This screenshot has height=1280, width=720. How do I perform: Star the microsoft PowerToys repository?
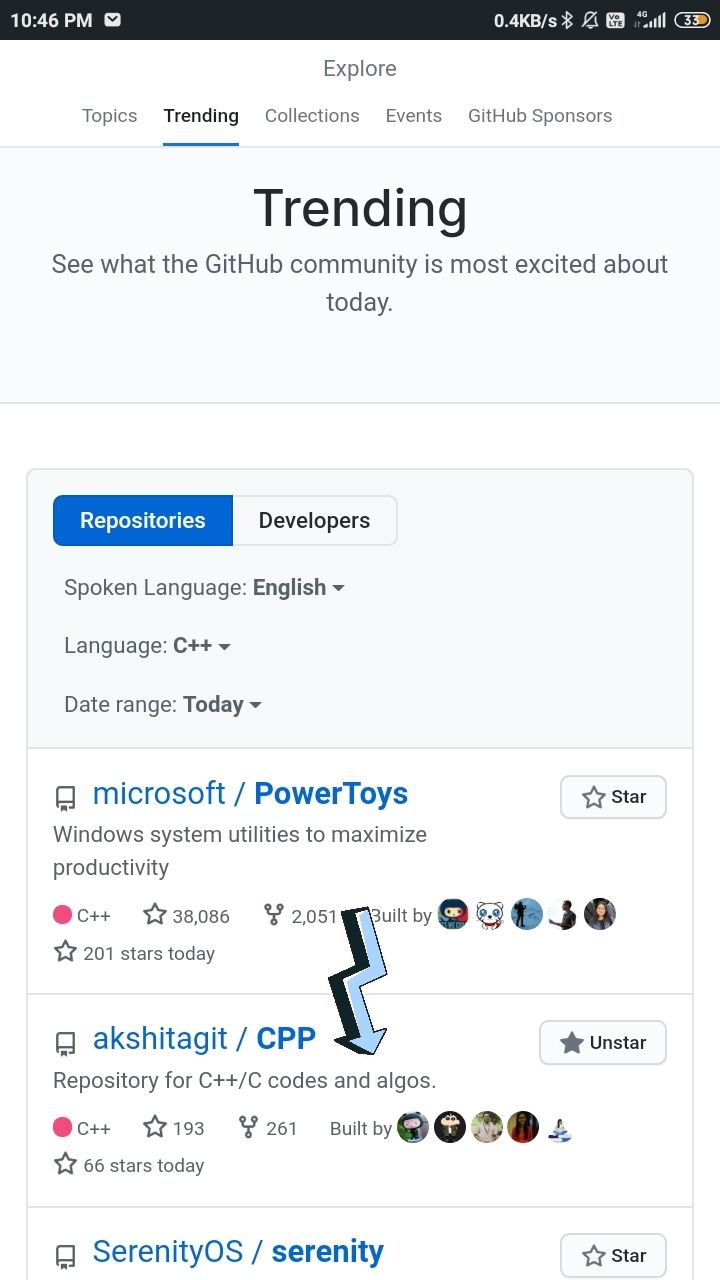pos(613,797)
